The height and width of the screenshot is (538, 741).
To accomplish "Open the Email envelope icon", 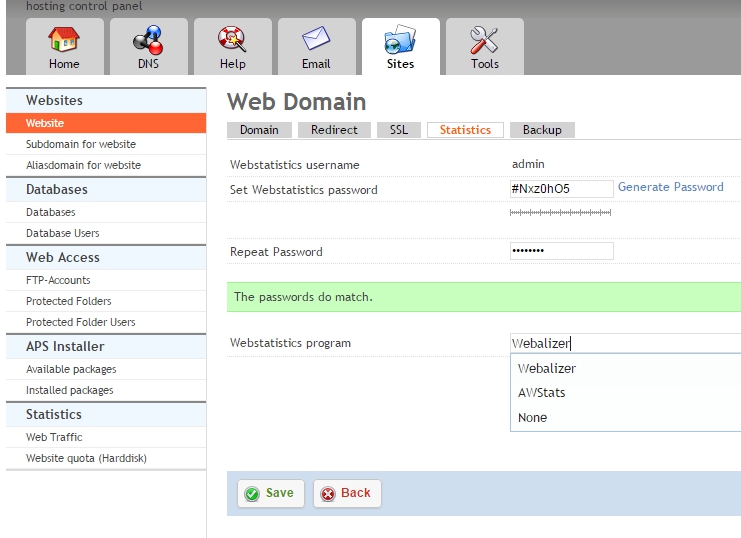I will (x=316, y=38).
